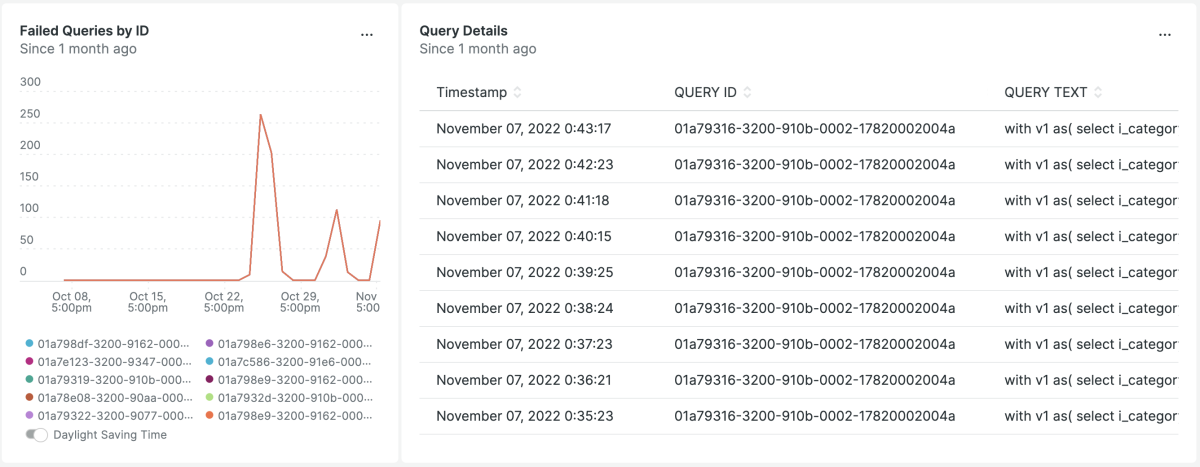Open the query text in the 0:35:23 row
The height and width of the screenshot is (467, 1200).
pyautogui.click(x=1090, y=416)
